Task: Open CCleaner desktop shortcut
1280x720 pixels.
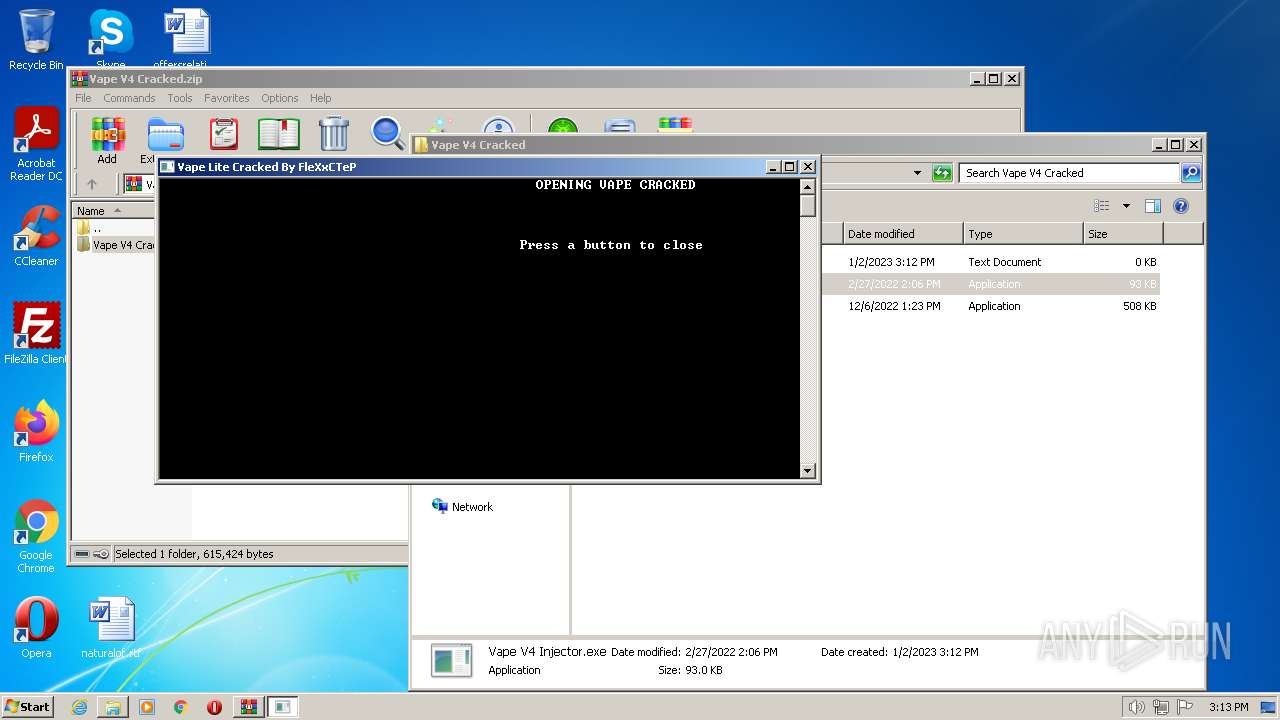Action: pyautogui.click(x=36, y=237)
